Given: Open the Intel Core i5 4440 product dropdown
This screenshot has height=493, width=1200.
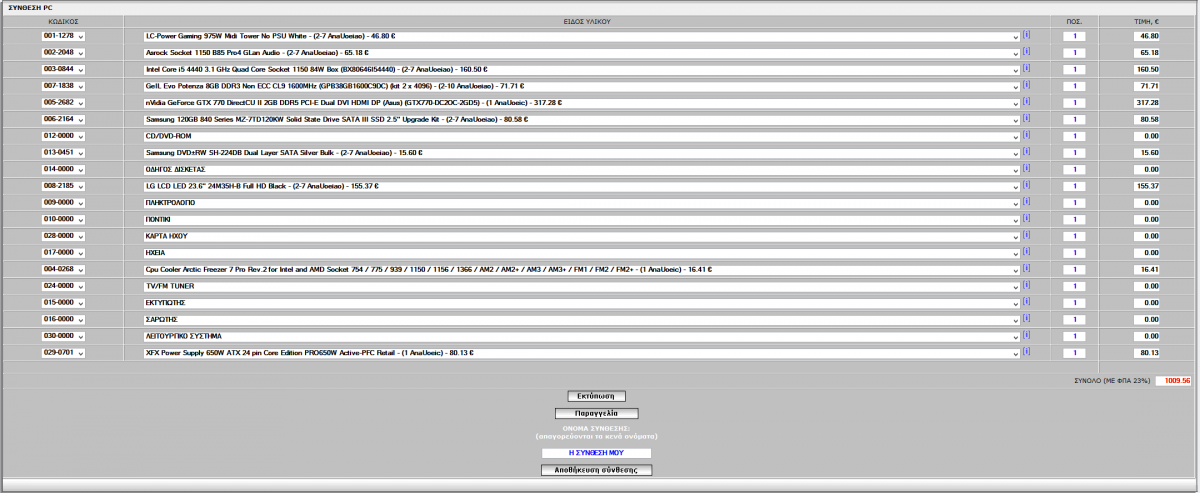Looking at the screenshot, I should tap(581, 70).
